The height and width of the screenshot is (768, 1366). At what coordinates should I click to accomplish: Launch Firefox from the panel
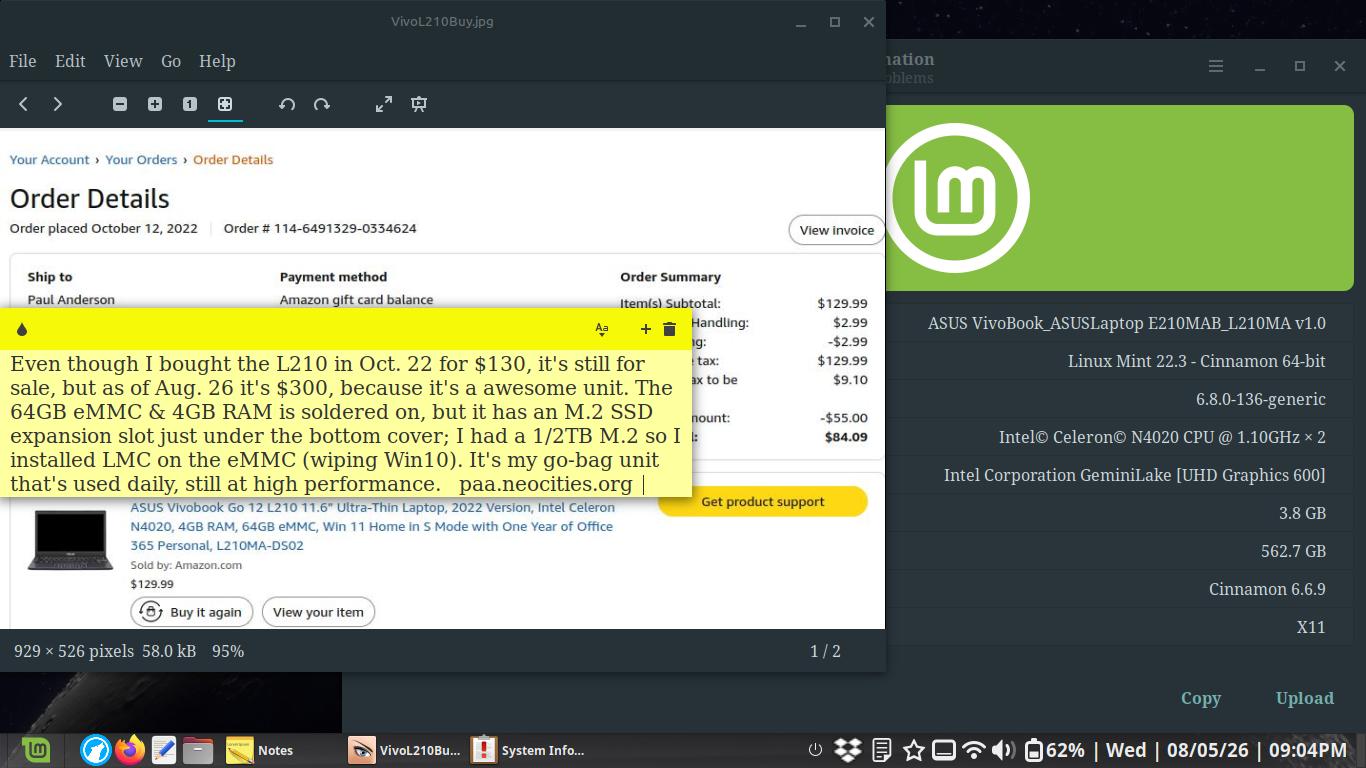(129, 750)
